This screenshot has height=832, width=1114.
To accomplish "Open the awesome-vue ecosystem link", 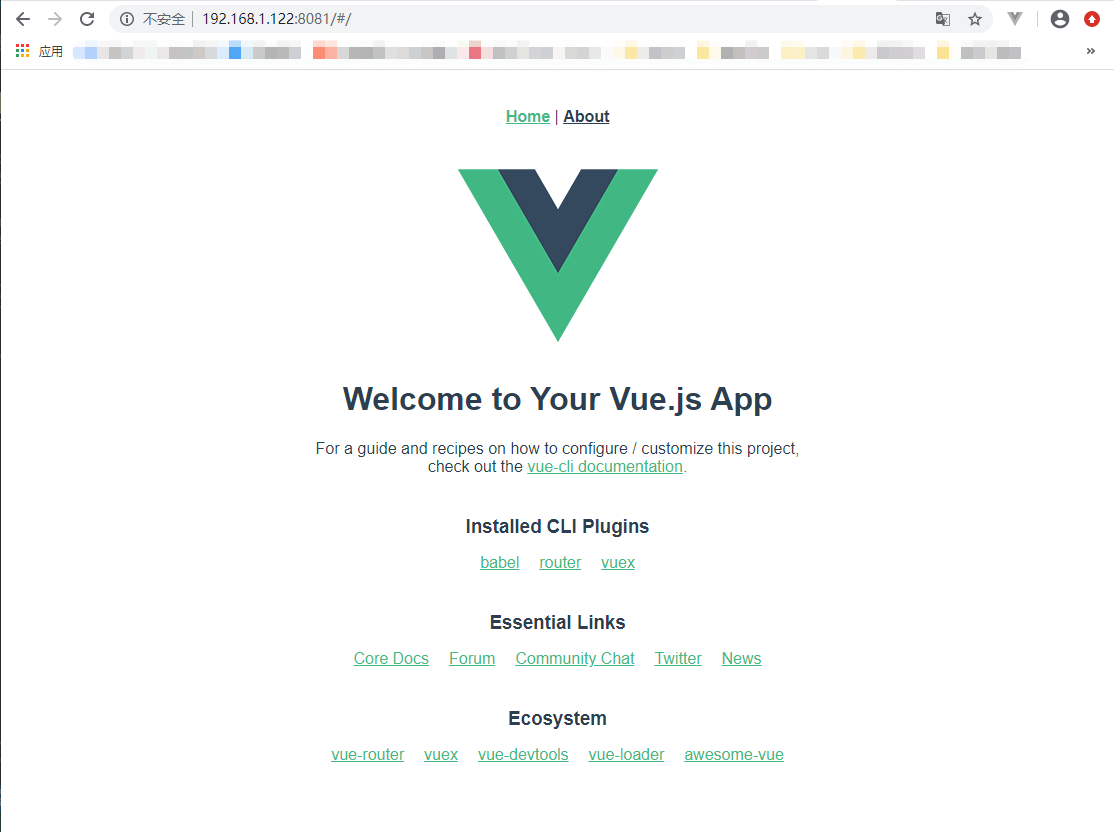I will (x=734, y=755).
